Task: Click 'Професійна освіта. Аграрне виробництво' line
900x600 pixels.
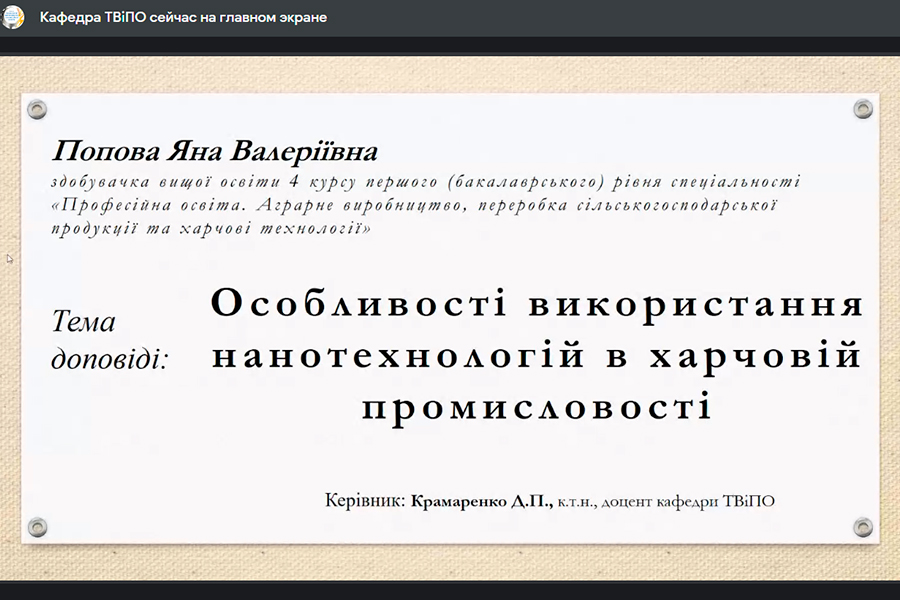Action: [x=414, y=206]
